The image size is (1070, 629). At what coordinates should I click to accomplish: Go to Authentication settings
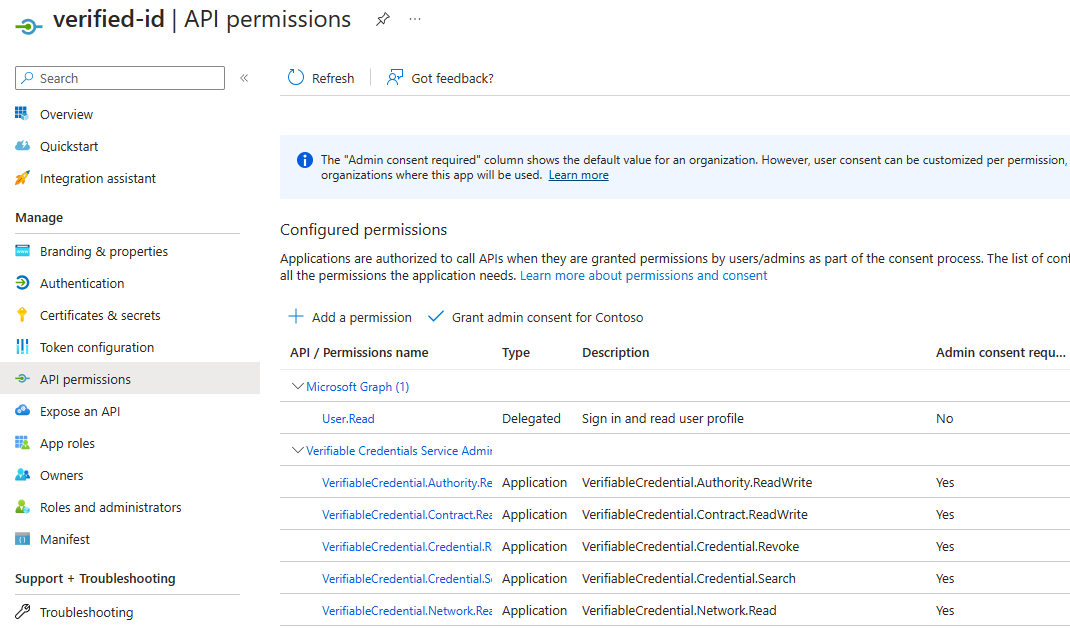[83, 282]
